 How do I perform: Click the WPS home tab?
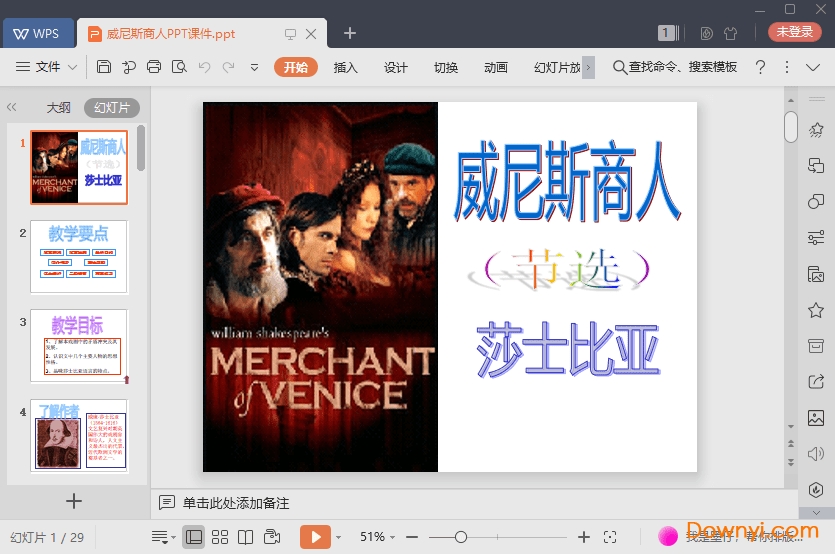(x=38, y=33)
